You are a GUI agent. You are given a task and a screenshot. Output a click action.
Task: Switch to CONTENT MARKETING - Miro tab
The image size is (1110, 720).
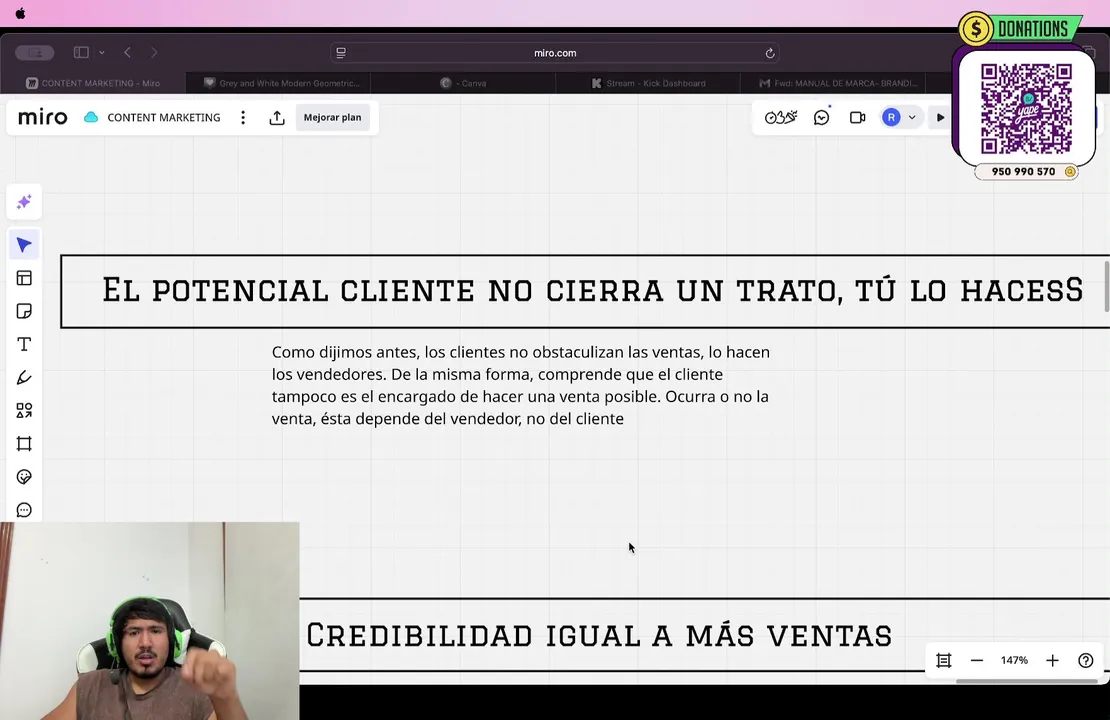(93, 83)
